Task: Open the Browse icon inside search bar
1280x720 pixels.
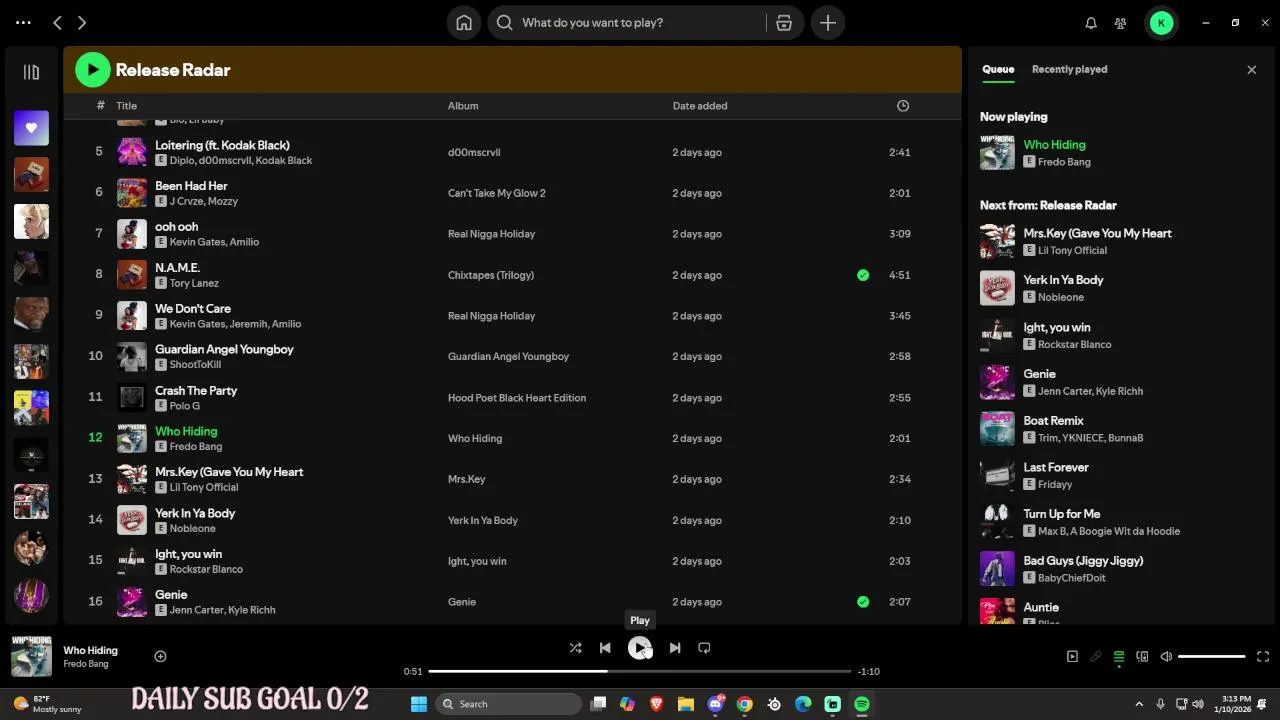Action: (784, 23)
